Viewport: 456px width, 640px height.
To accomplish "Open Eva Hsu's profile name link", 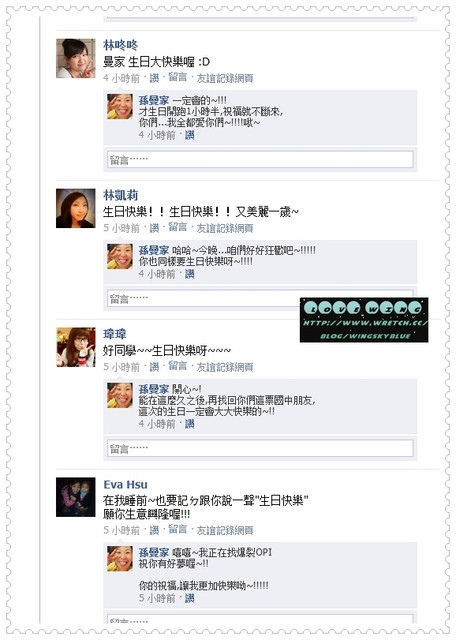I will [x=125, y=484].
